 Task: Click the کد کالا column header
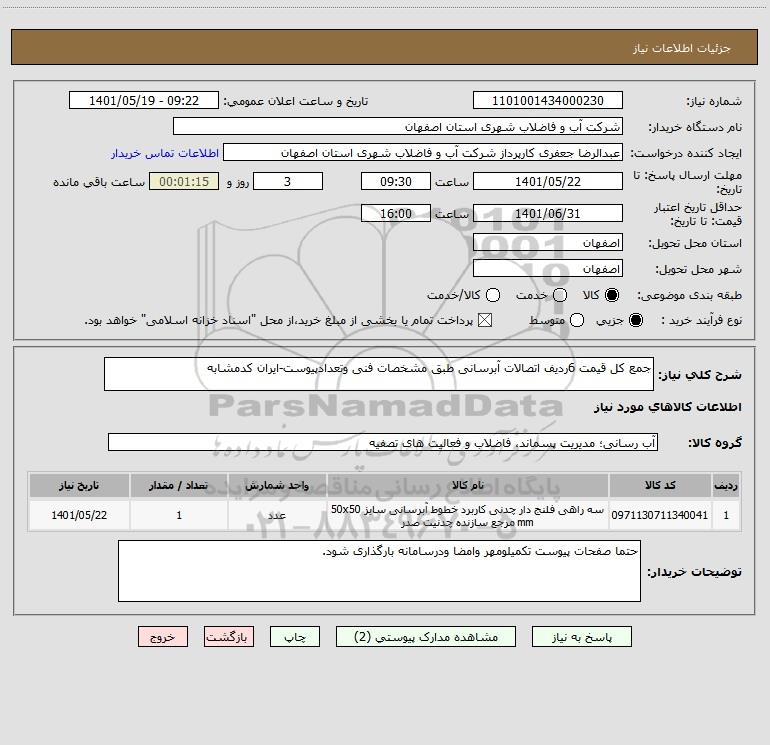pyautogui.click(x=660, y=485)
